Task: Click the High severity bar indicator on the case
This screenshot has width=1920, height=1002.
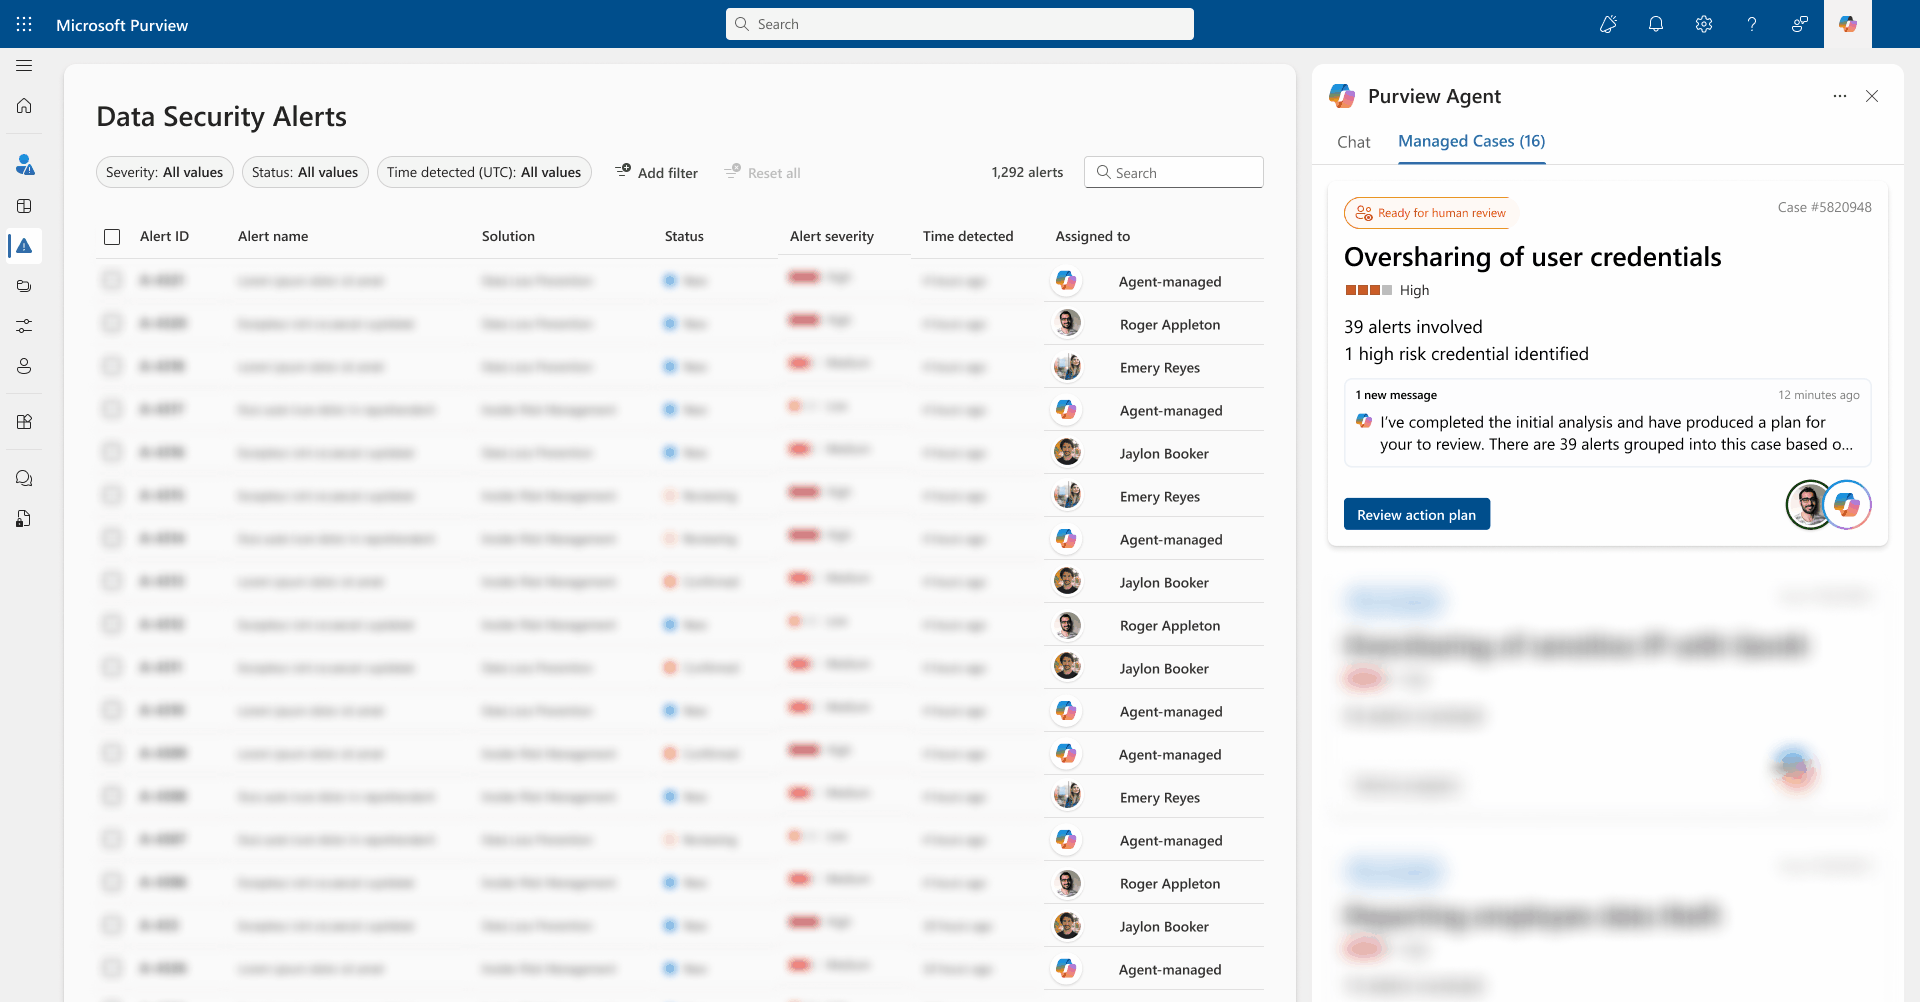Action: coord(1369,290)
